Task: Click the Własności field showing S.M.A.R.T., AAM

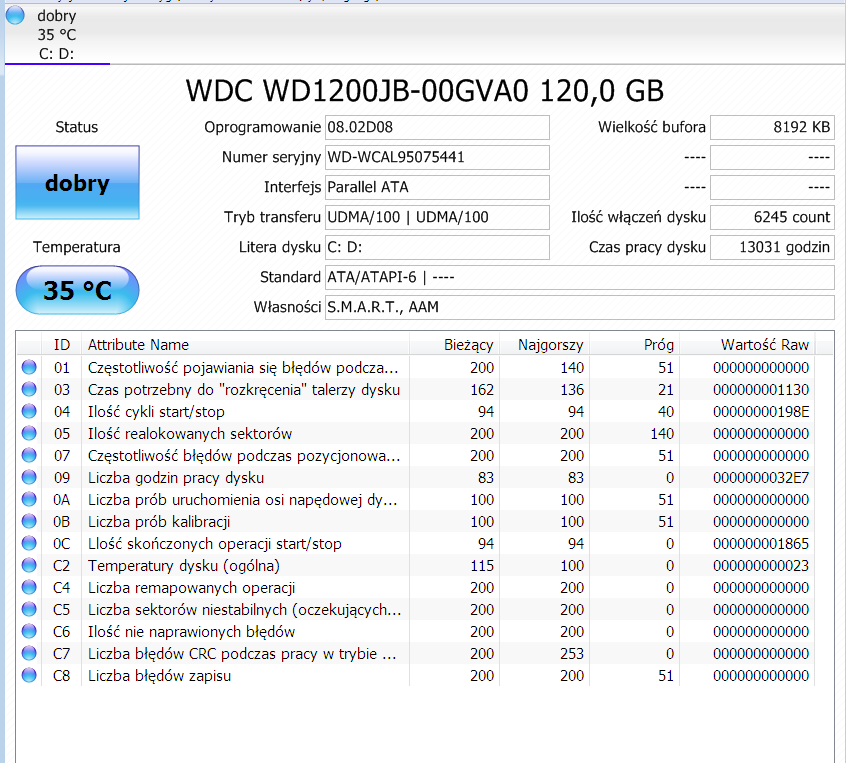Action: point(579,307)
